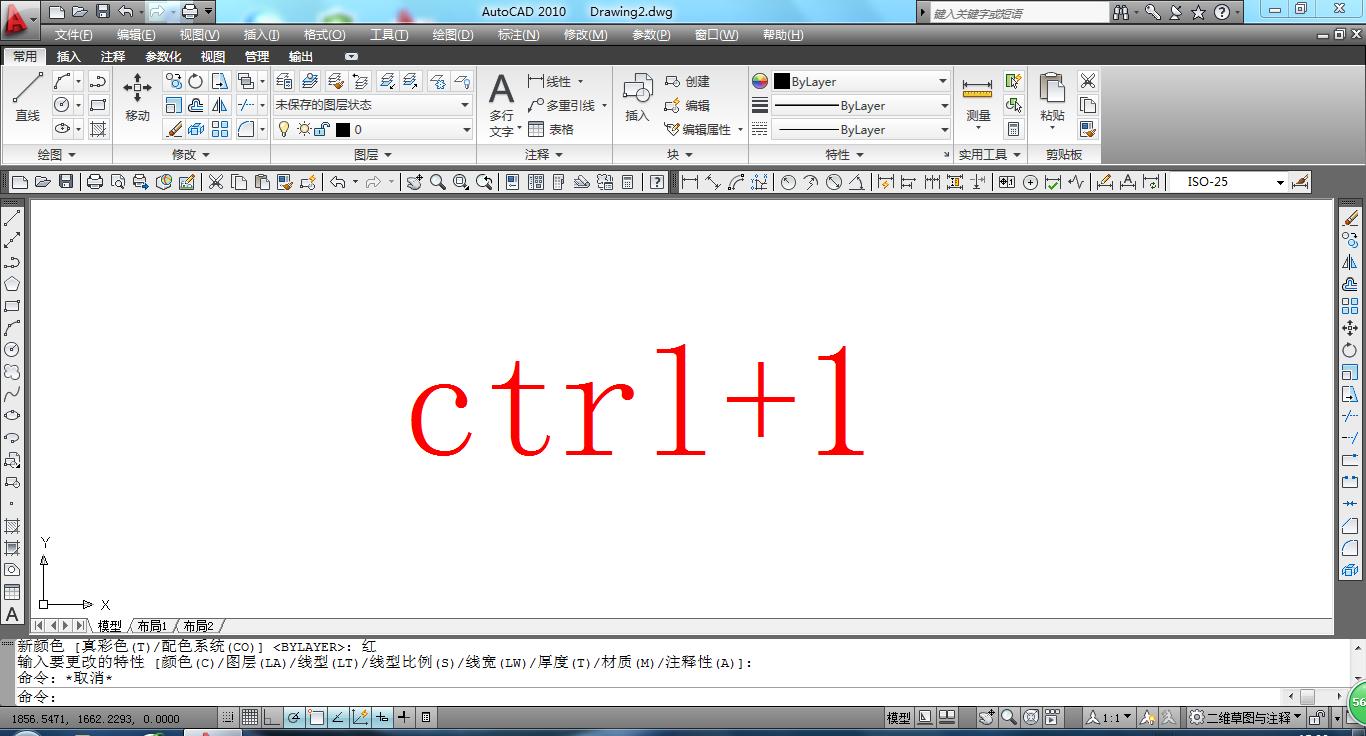This screenshot has height=736, width=1366.
Task: Open the 工具(T) menu
Action: coord(389,35)
